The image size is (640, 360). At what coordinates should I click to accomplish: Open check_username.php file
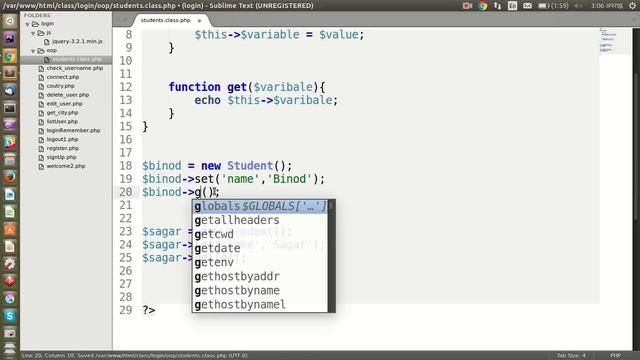click(x=74, y=68)
